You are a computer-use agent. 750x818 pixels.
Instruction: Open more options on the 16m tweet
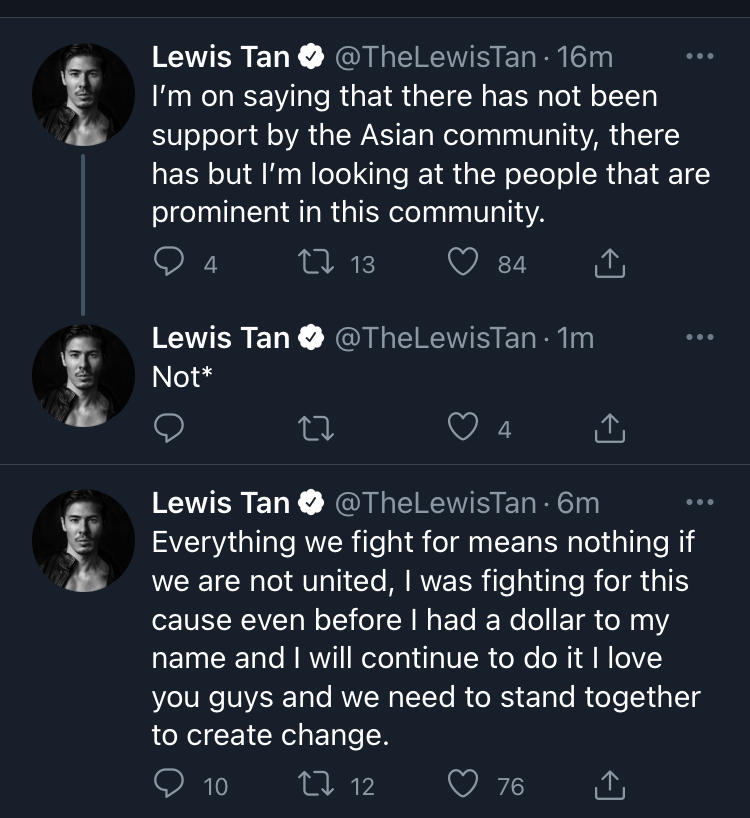699,57
